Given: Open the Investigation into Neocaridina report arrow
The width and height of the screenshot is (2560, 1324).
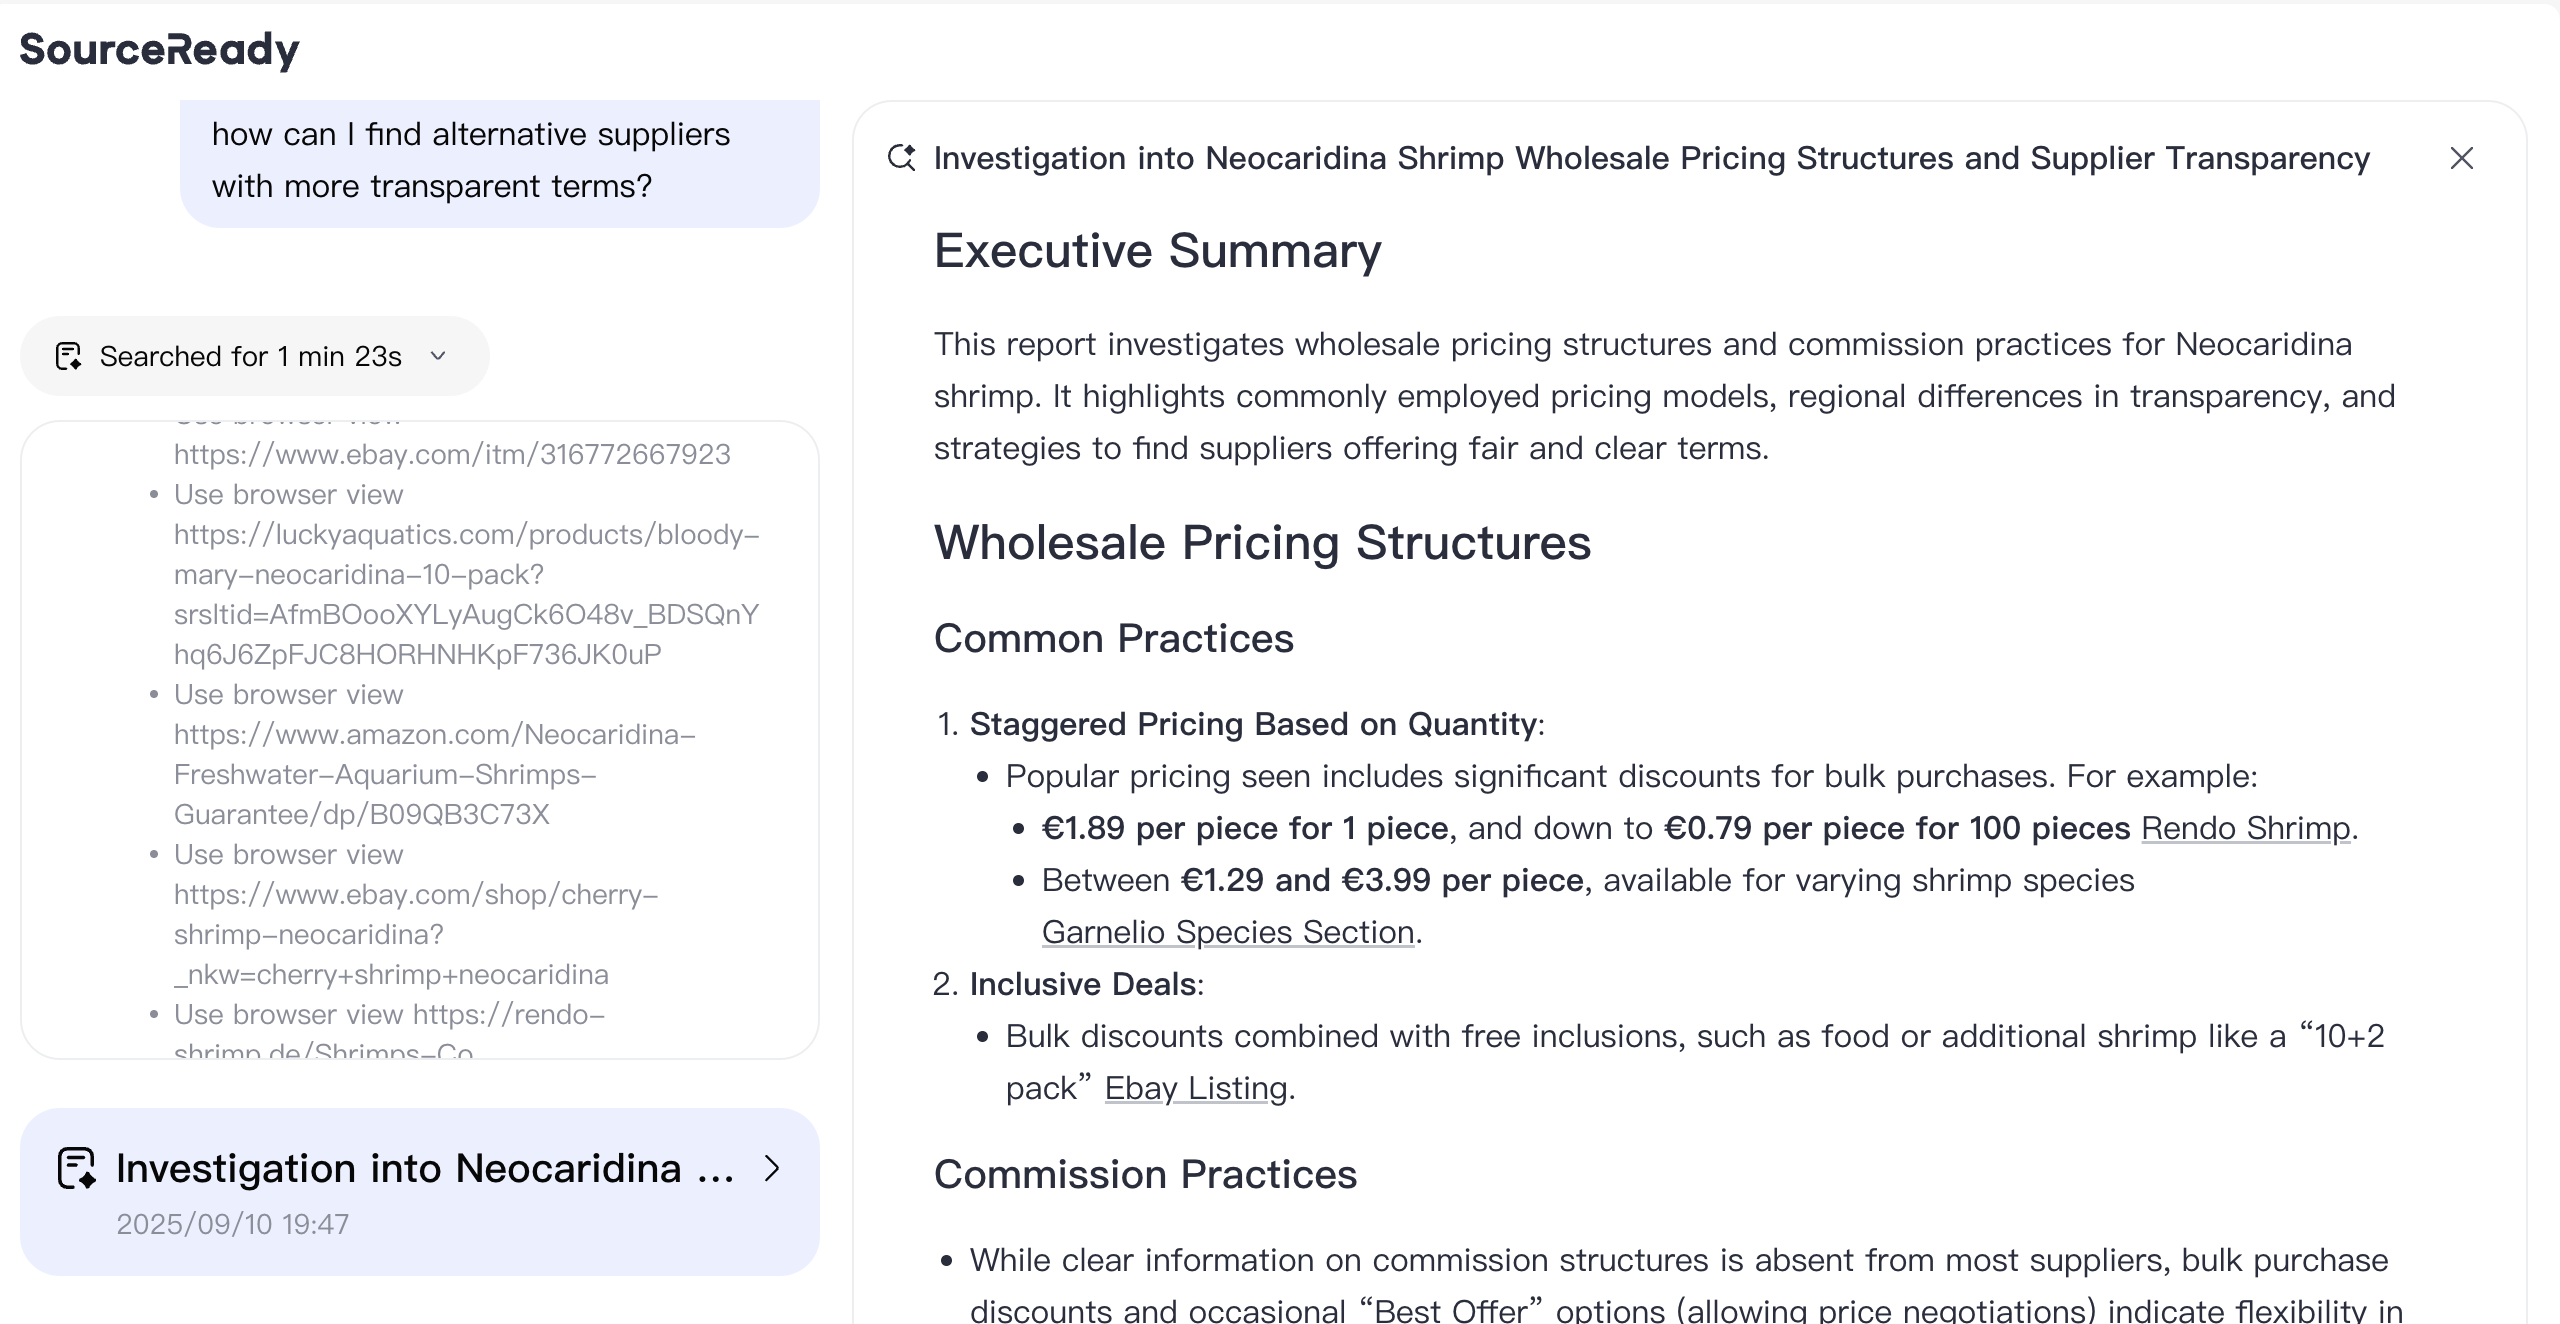Looking at the screenshot, I should tap(771, 1168).
